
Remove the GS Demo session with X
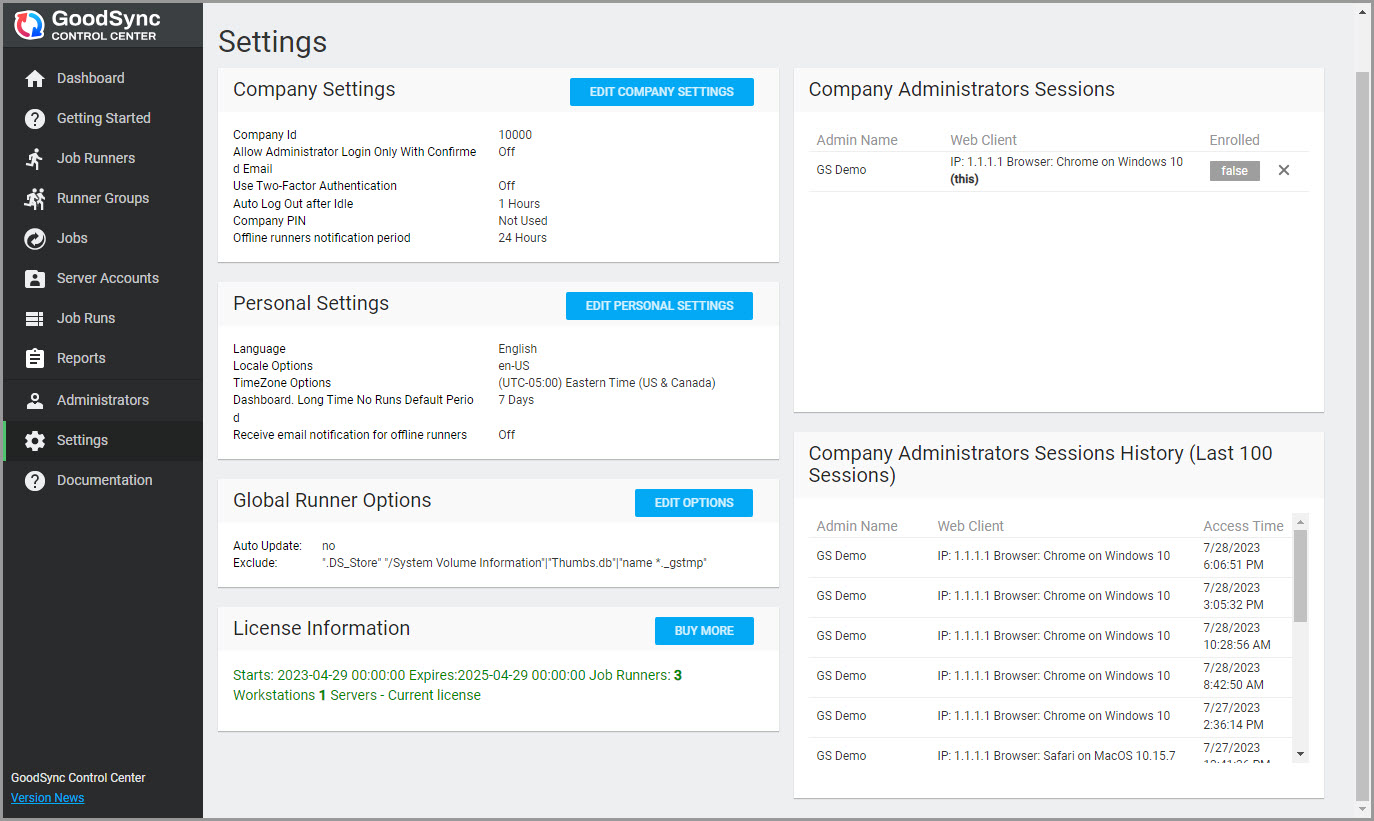[x=1284, y=171]
